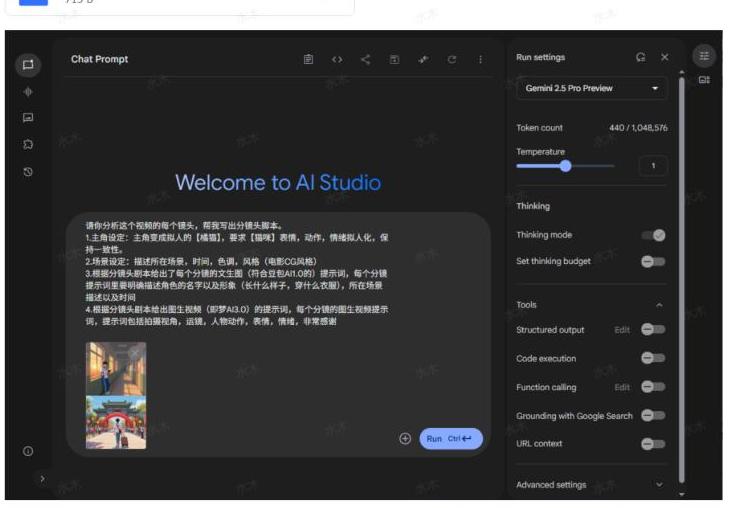Adjust the Temperature slider

tap(565, 166)
